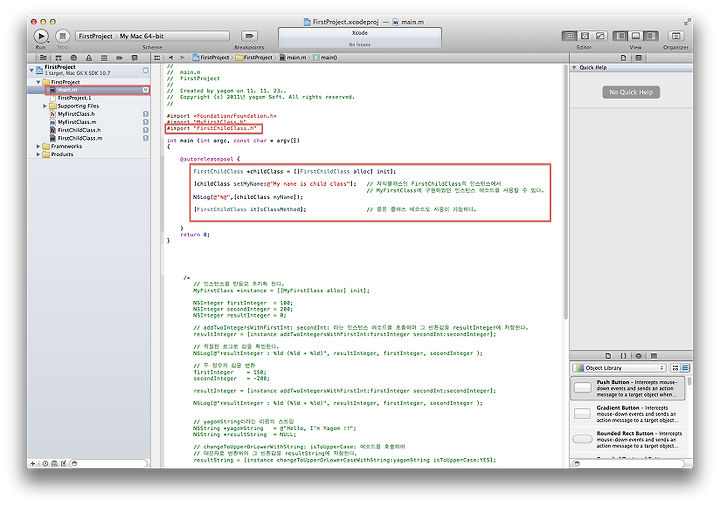This screenshot has height=506, width=720.
Task: Show the Quick Help inspector tab
Action: [638, 58]
